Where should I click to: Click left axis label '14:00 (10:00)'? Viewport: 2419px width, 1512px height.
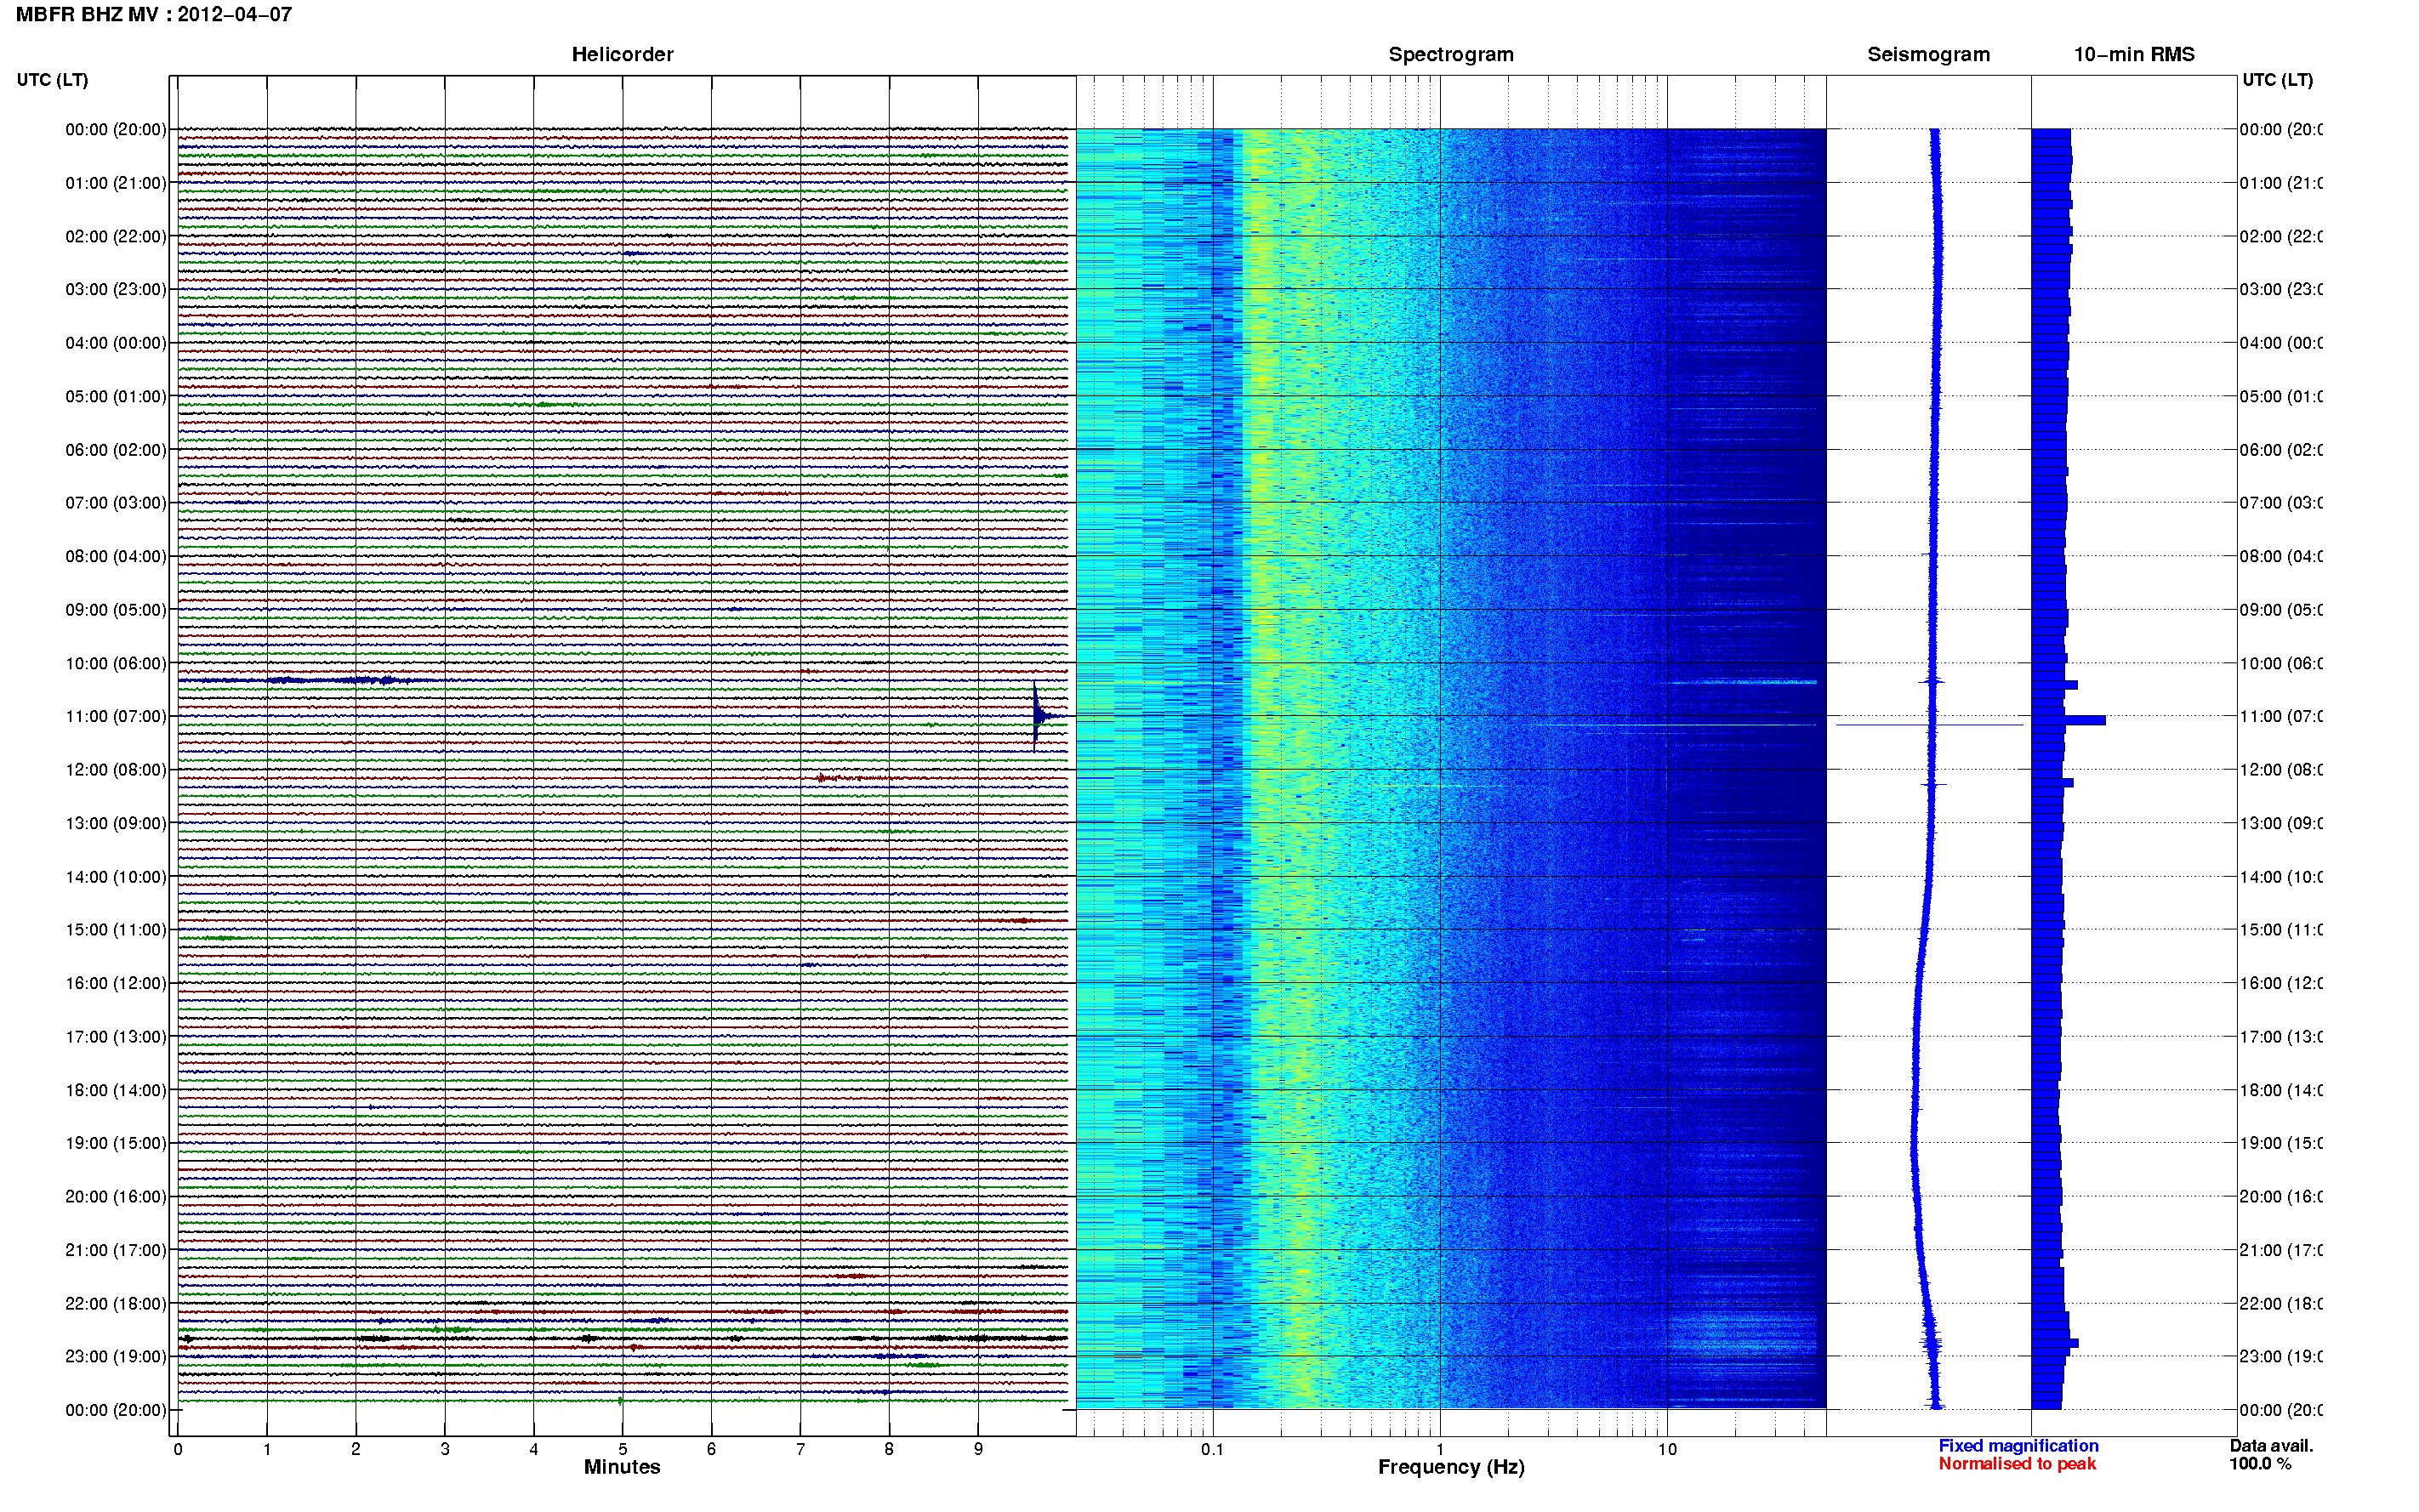[116, 877]
